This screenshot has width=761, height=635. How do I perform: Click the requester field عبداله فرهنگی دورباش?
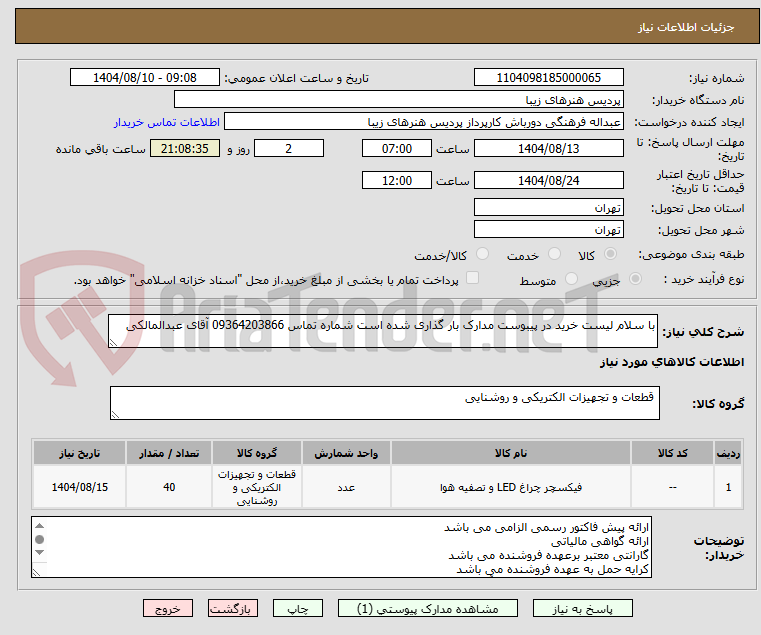click(x=424, y=122)
